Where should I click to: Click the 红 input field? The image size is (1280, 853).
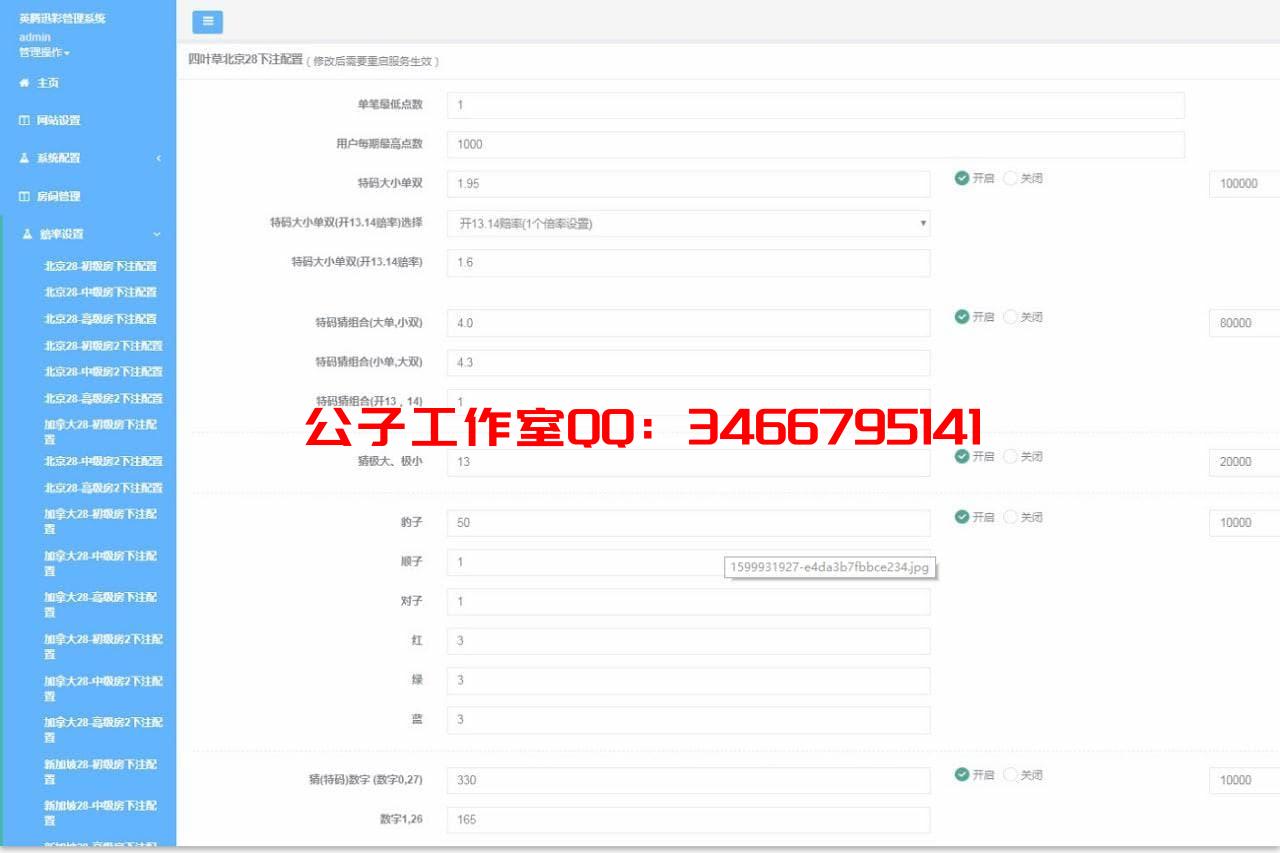click(688, 641)
